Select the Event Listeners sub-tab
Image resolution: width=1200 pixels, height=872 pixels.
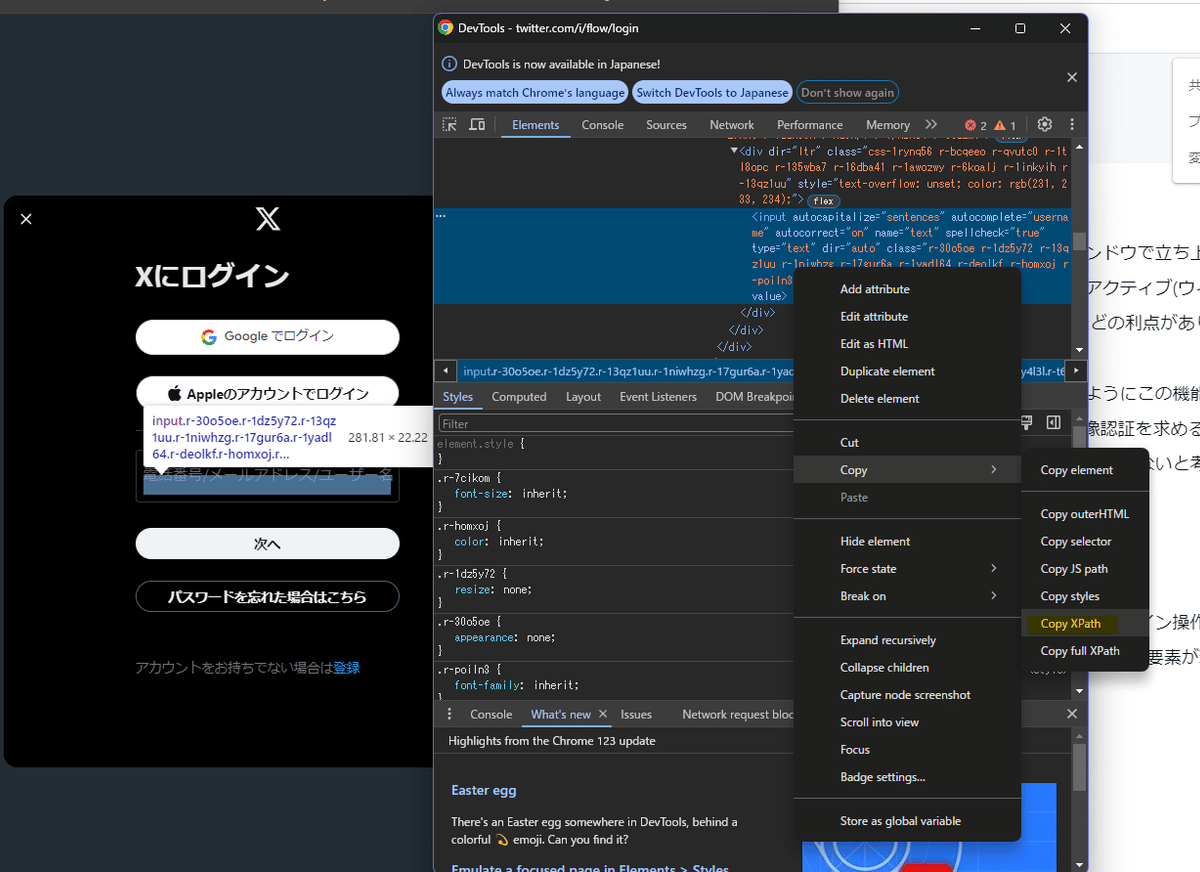pos(658,397)
